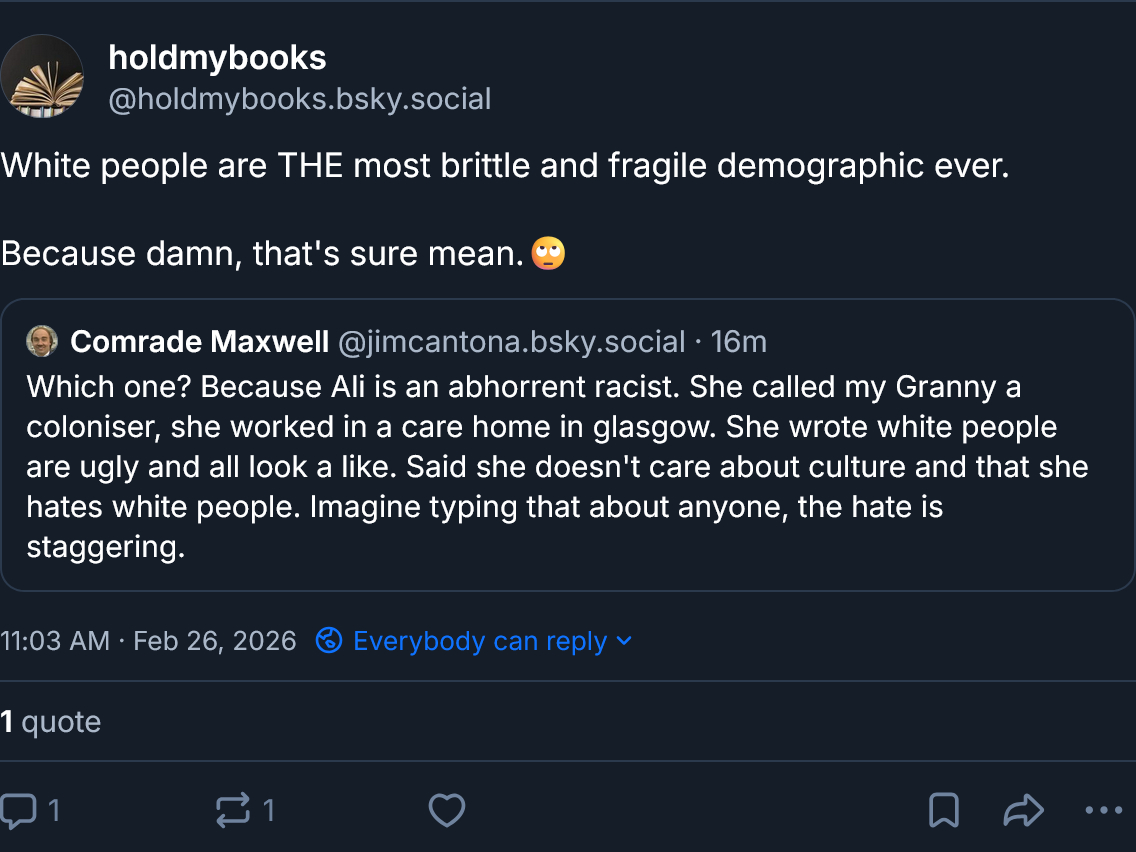
Task: Expand the reply settings chevron
Action: [625, 640]
